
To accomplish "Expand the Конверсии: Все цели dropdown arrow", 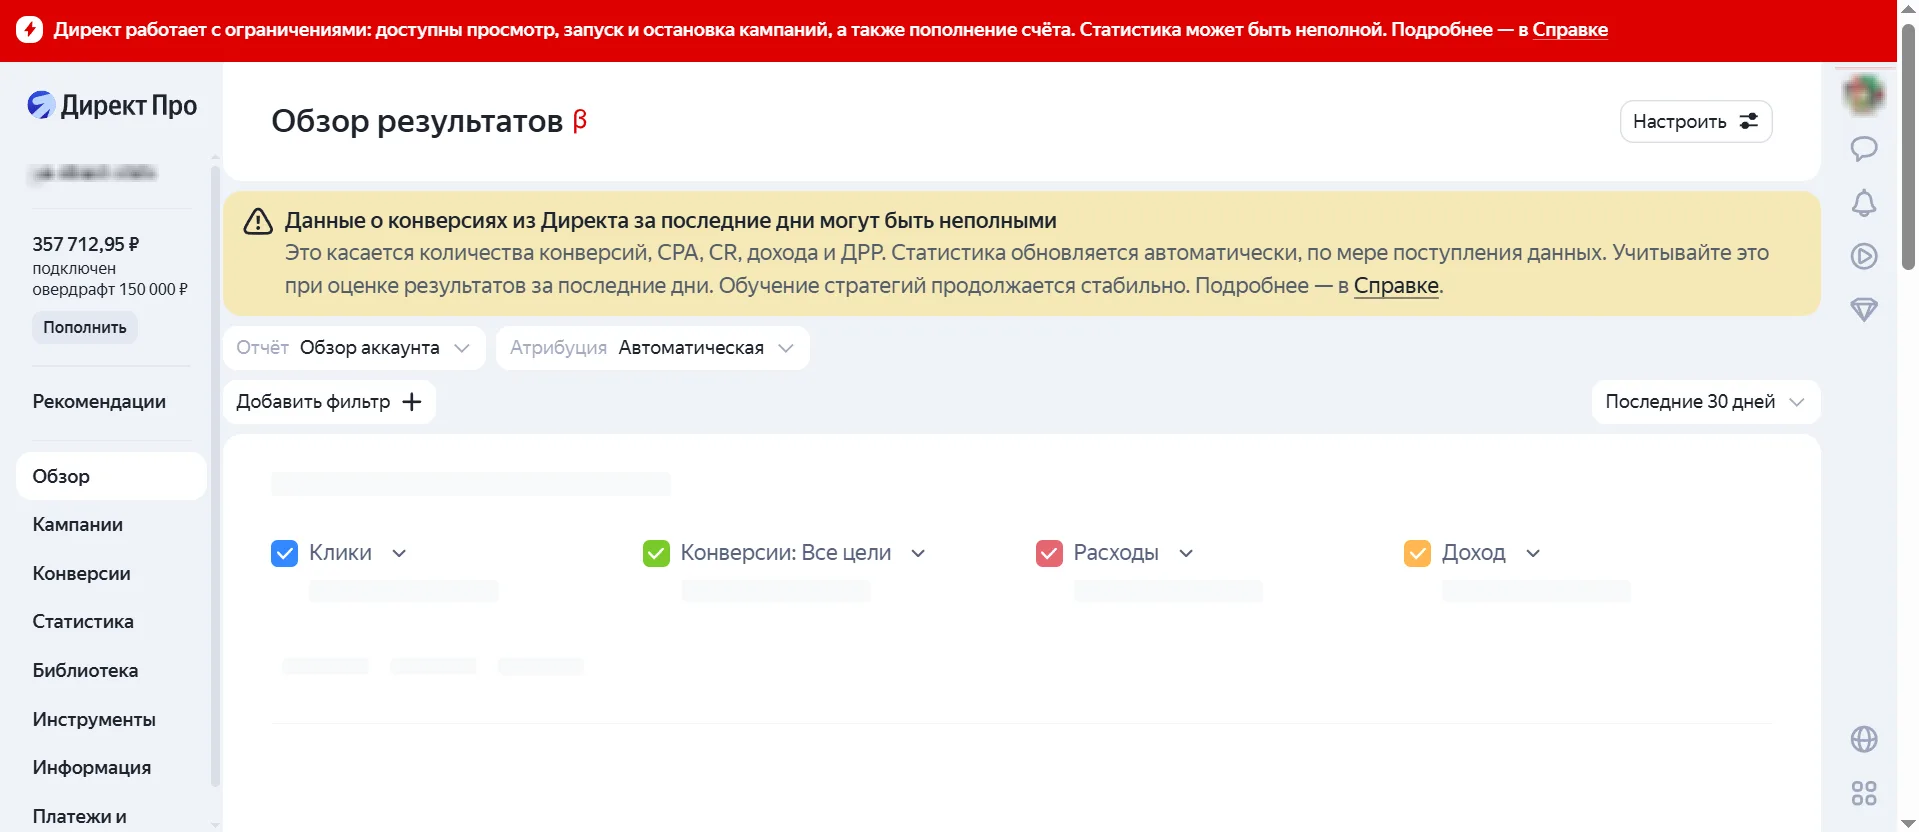I will click(918, 553).
